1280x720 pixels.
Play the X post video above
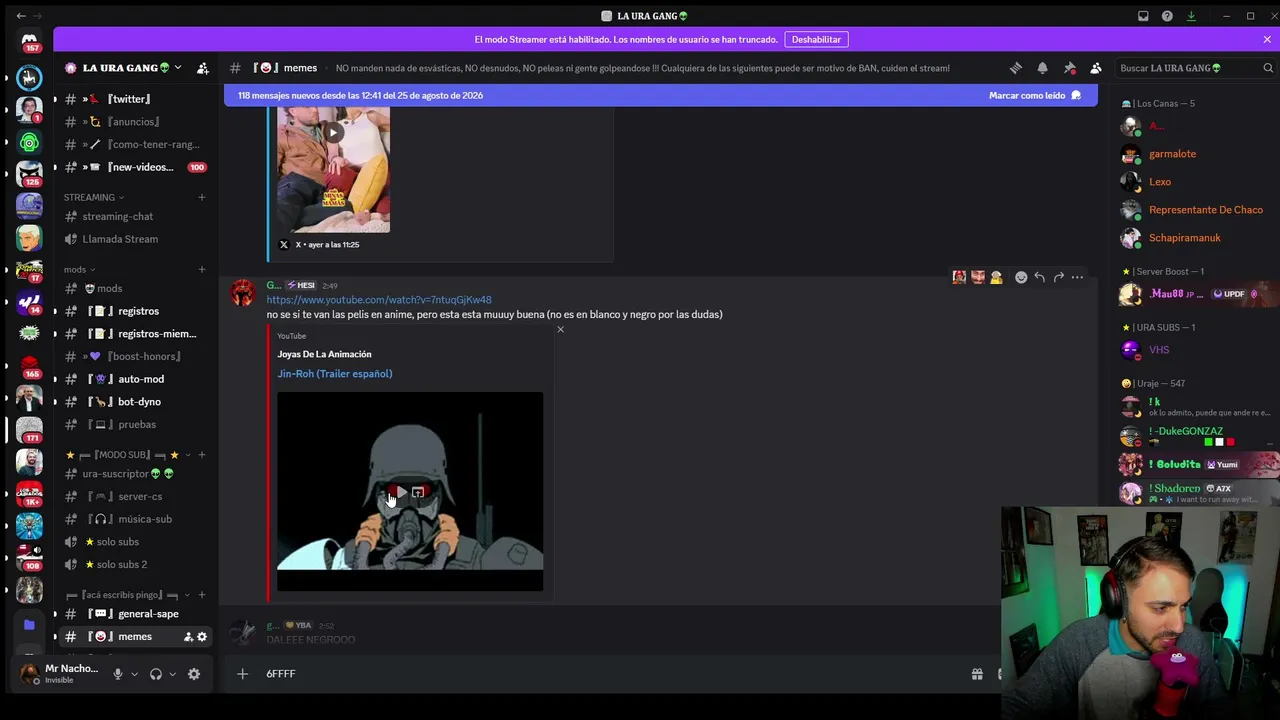point(333,132)
